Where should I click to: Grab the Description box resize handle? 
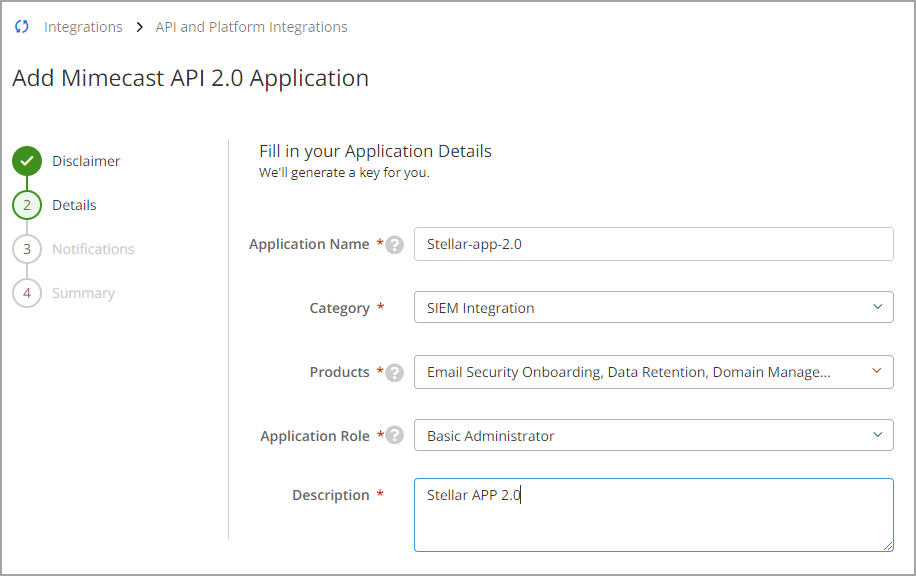pos(887,545)
